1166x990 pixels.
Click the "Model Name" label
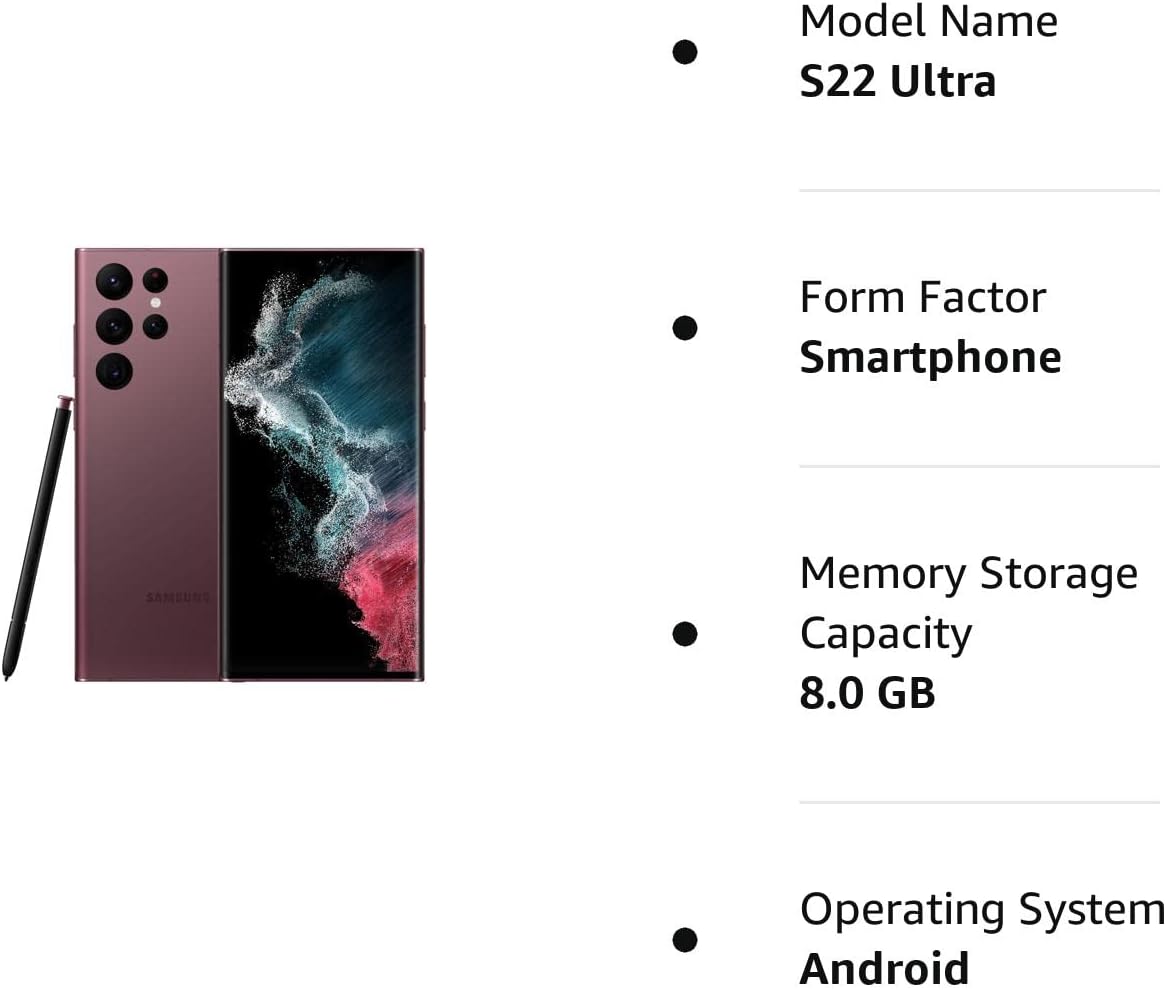(x=928, y=21)
